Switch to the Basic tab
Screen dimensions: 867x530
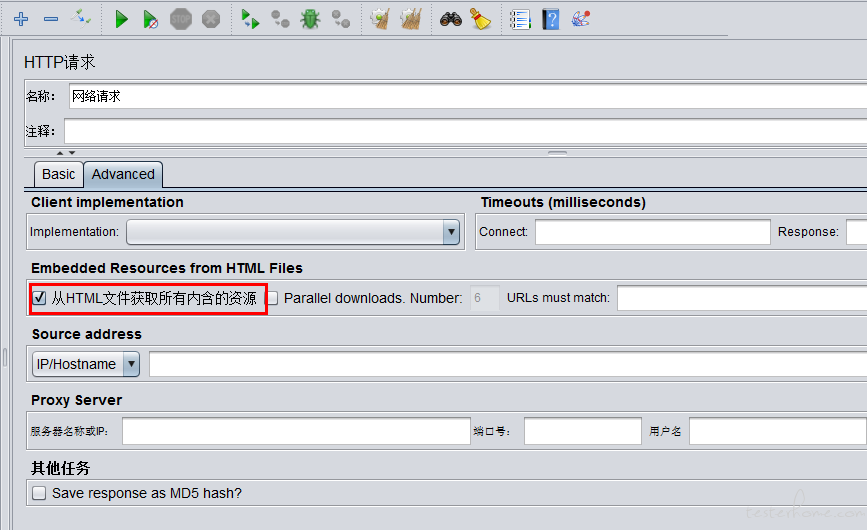click(x=58, y=174)
